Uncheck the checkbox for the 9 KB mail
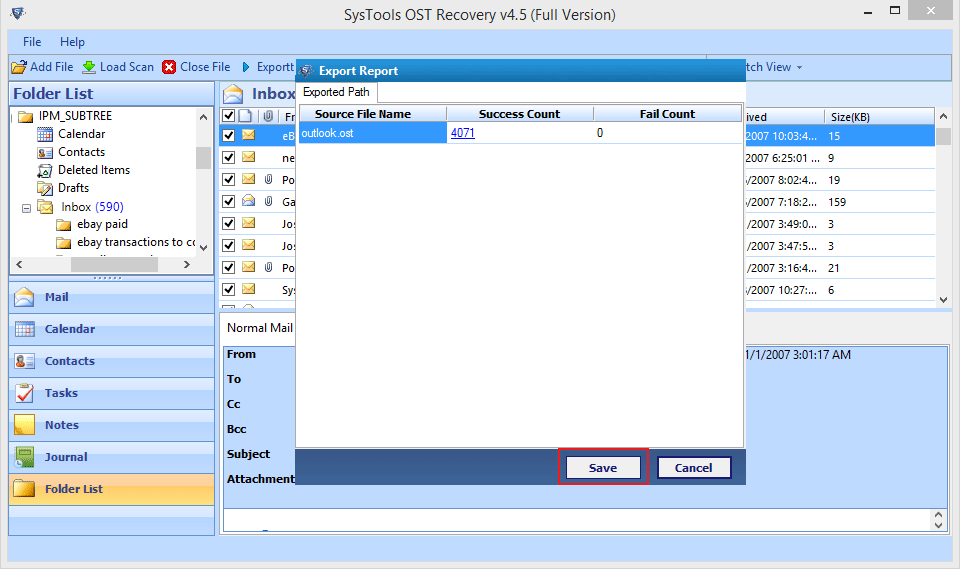Viewport: 960px width, 569px height. click(228, 157)
